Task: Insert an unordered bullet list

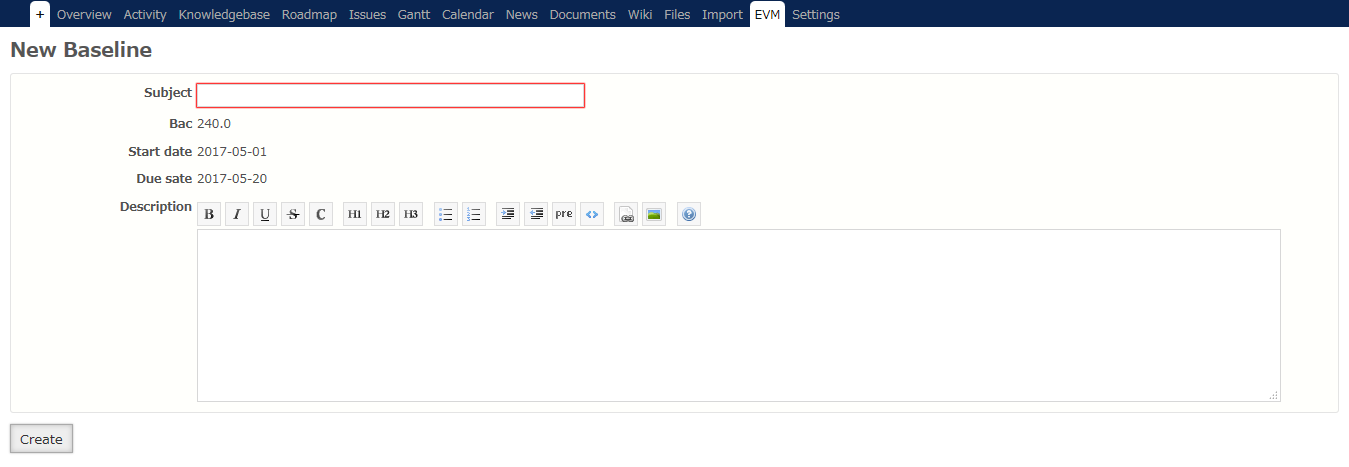Action: click(x=446, y=214)
